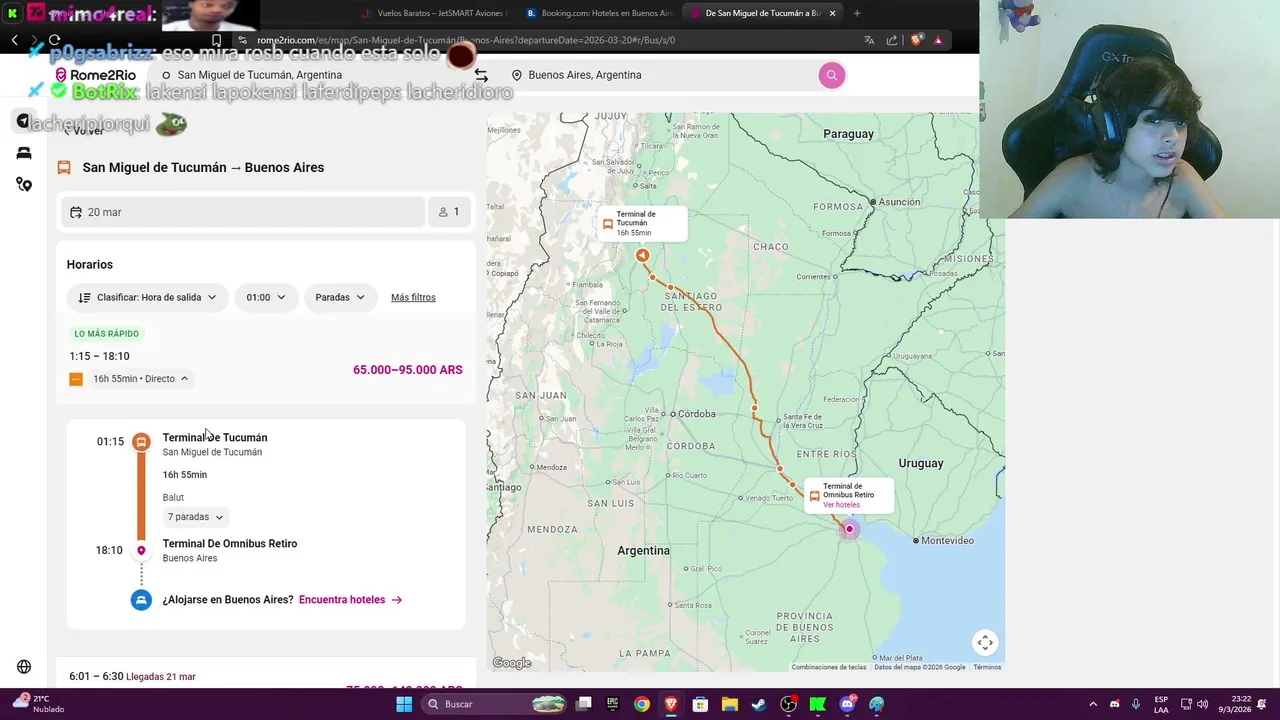
Task: Open the Kick app on the taskbar
Action: coord(818,704)
